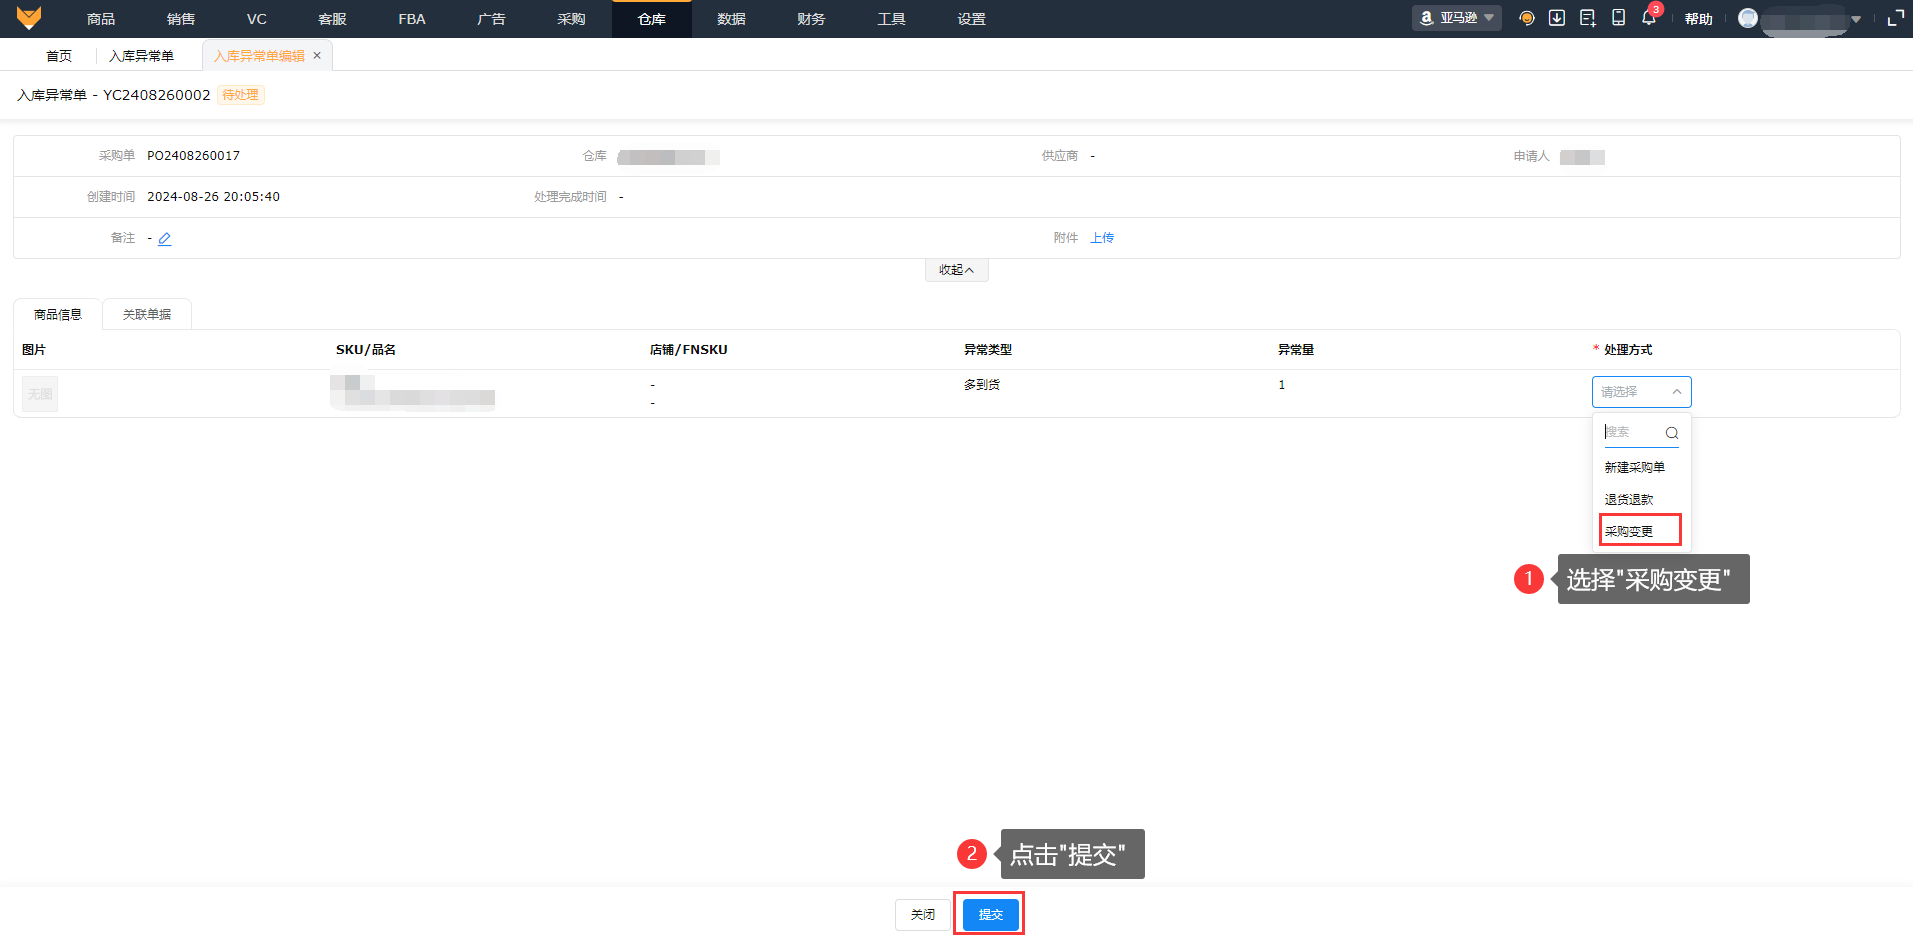Open the 数据 menu
The width and height of the screenshot is (1913, 937).
point(731,19)
